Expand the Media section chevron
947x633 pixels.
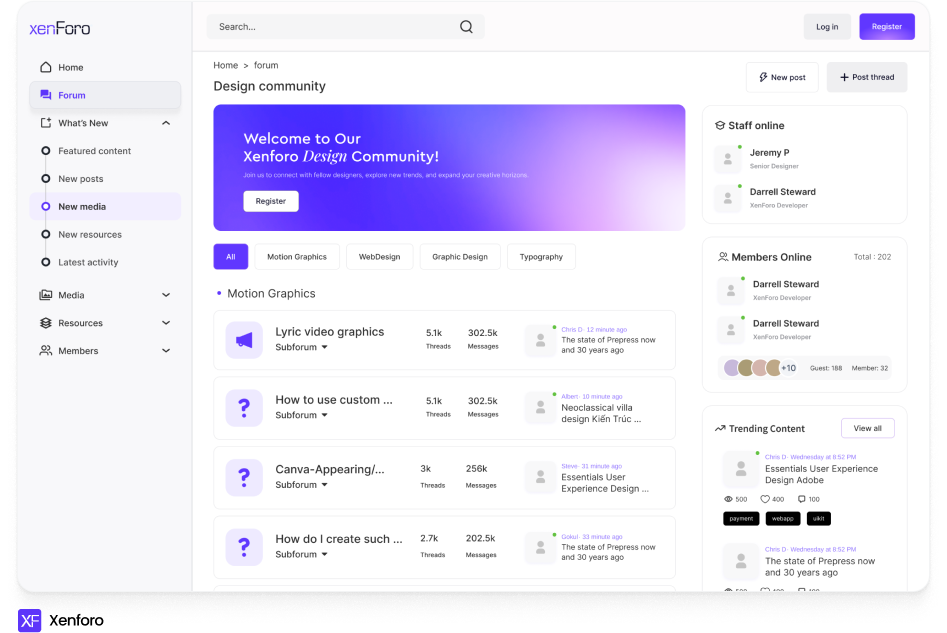166,295
